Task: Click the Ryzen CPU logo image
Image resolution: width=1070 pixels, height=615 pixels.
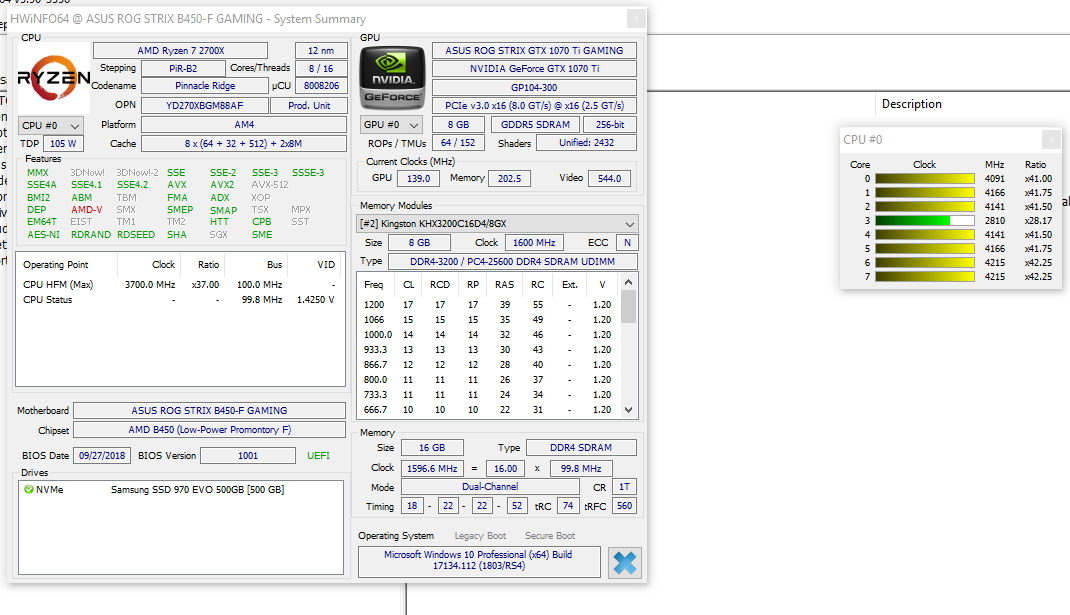Action: [53, 78]
